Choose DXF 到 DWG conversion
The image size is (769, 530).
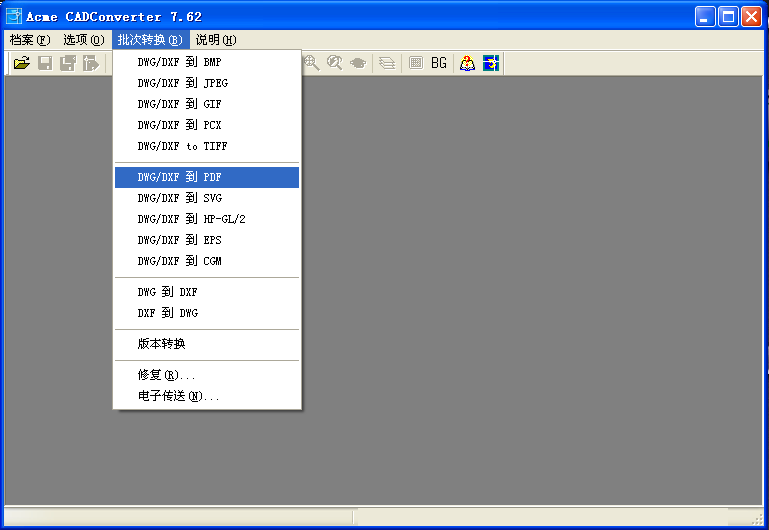207,313
